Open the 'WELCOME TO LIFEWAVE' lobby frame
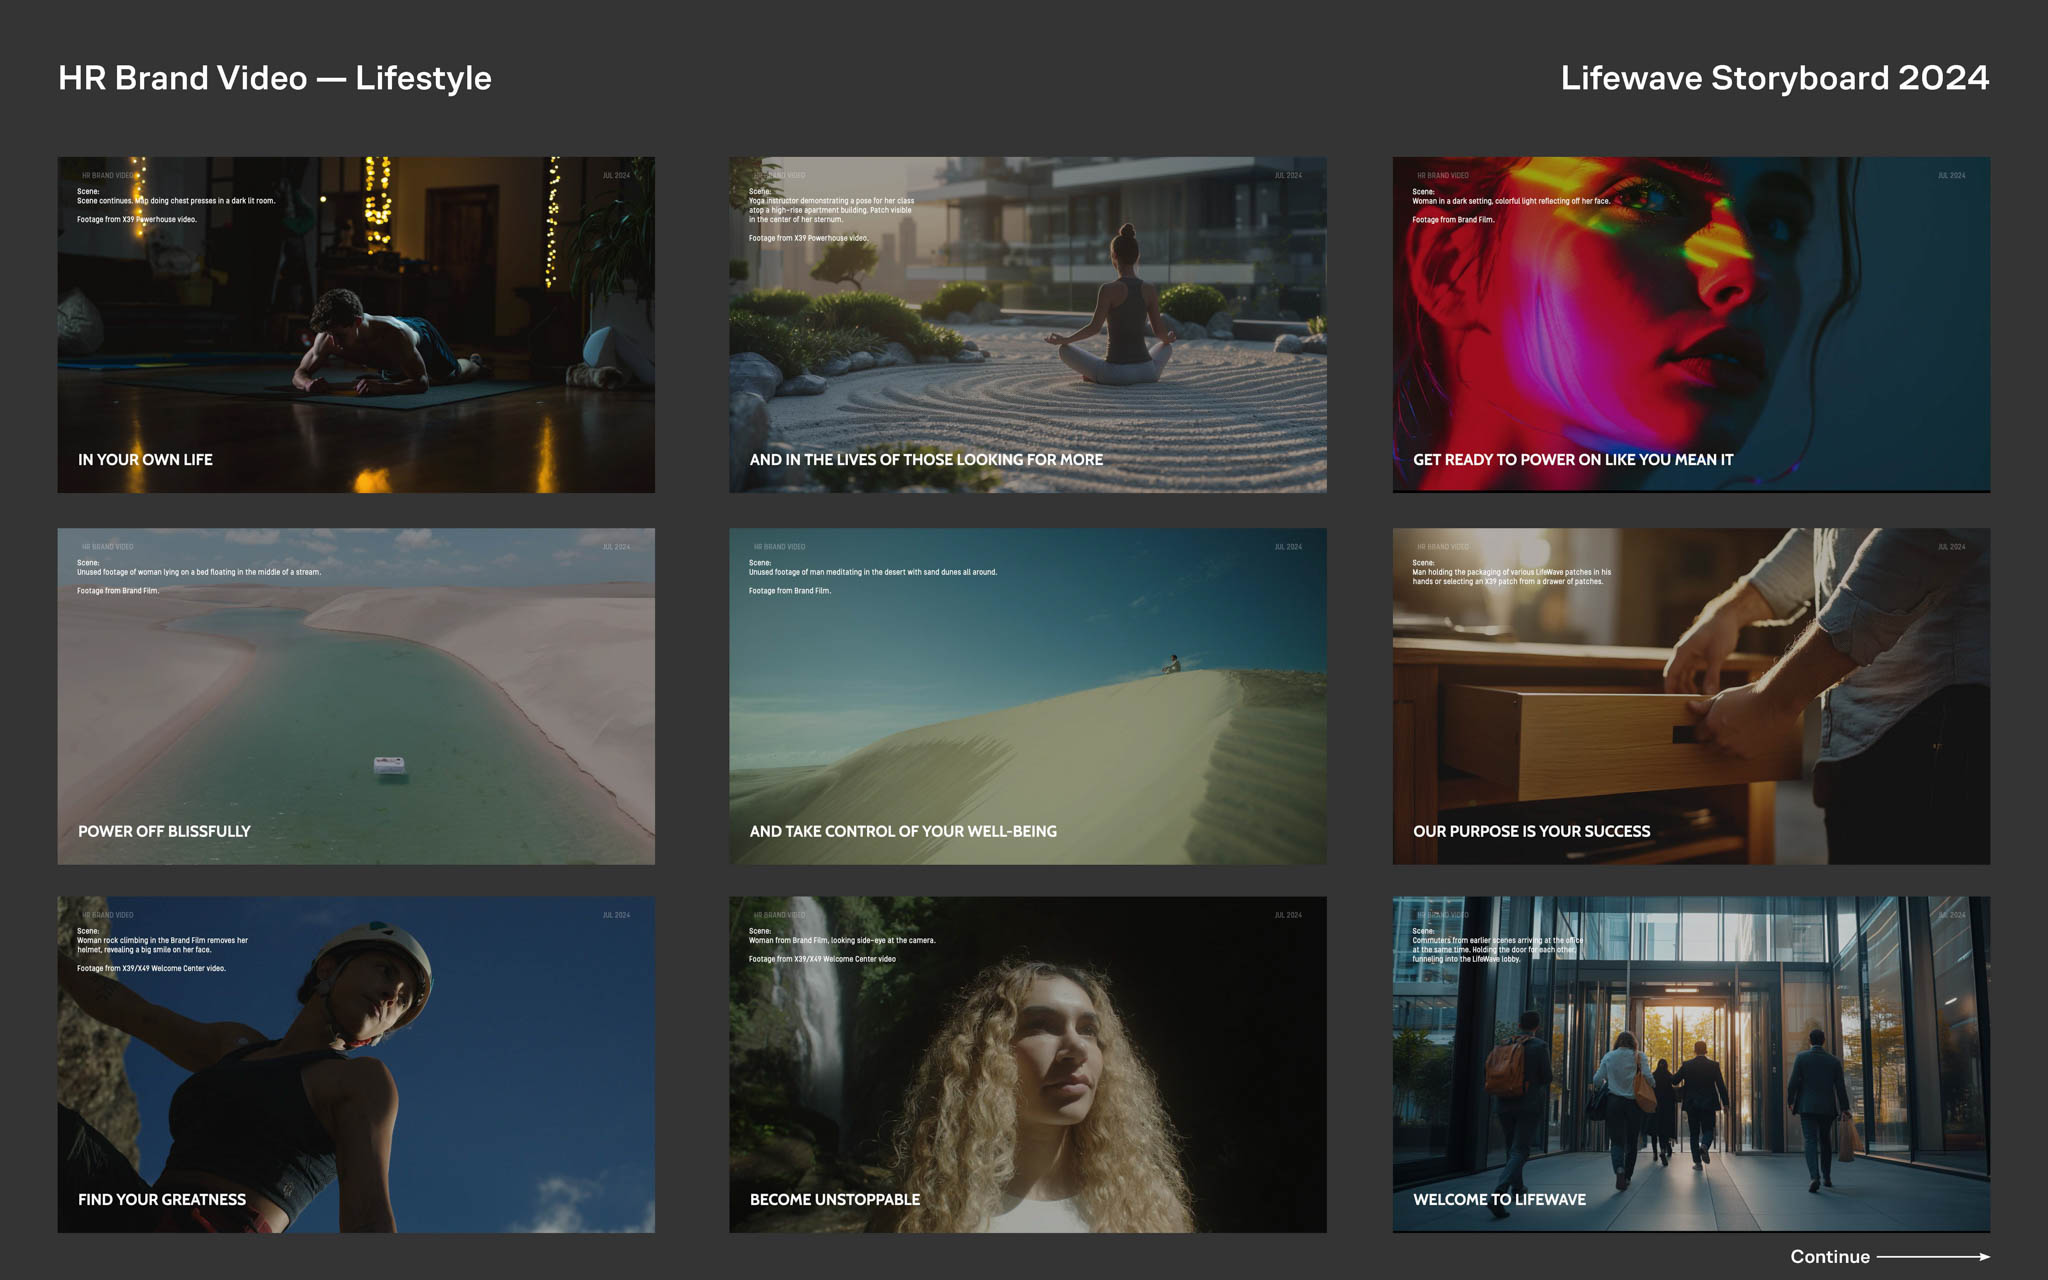This screenshot has height=1280, width=2048. click(1690, 1064)
